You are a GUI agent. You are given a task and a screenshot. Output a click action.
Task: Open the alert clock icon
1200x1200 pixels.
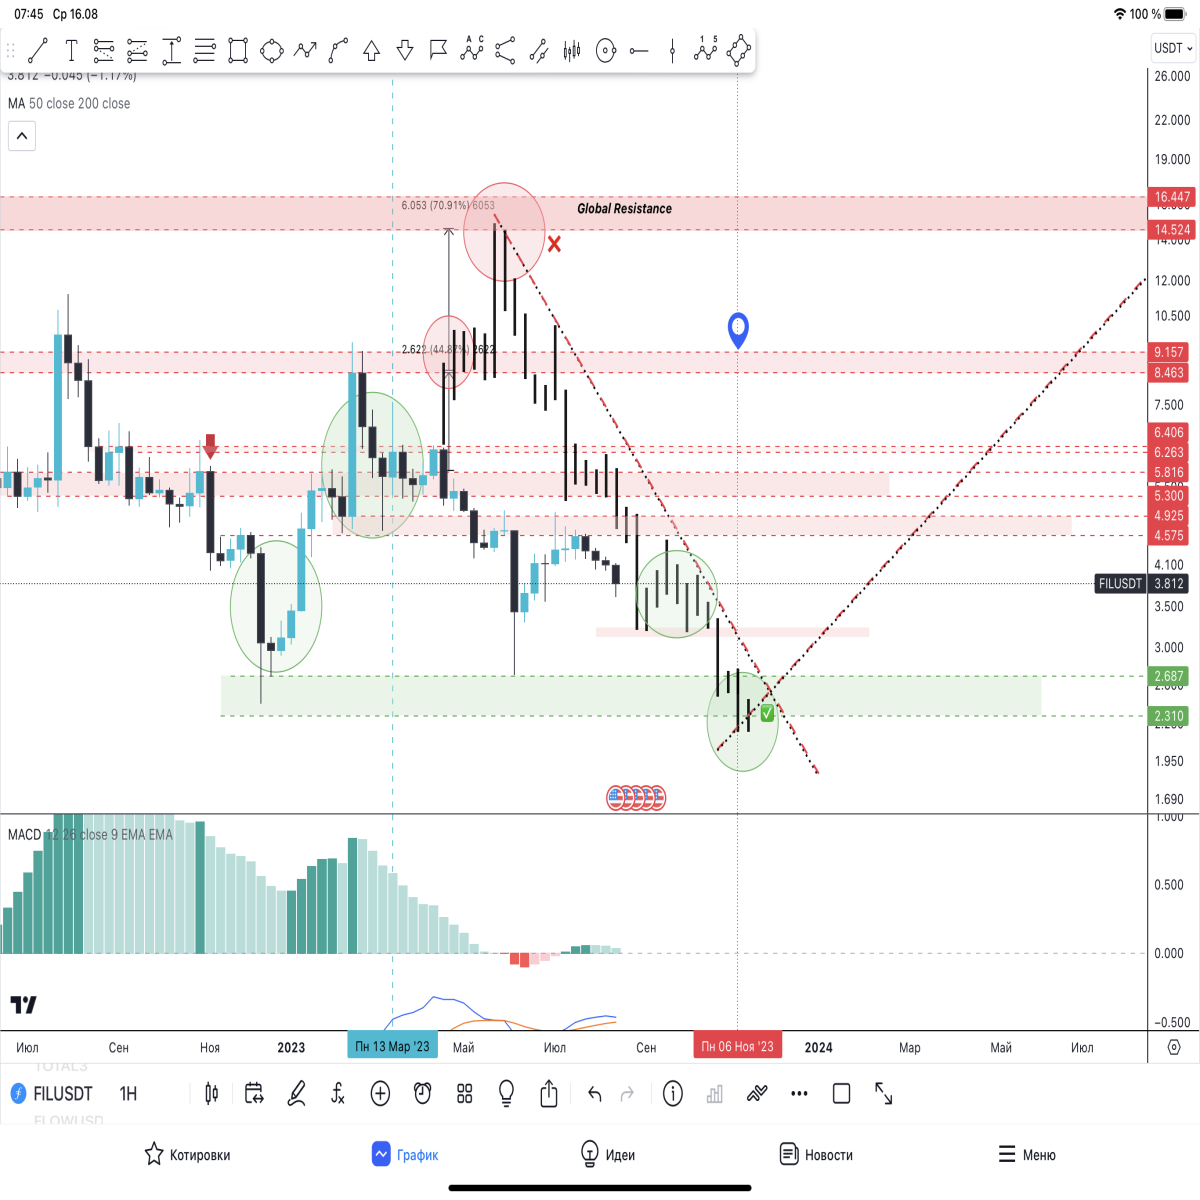(423, 1093)
